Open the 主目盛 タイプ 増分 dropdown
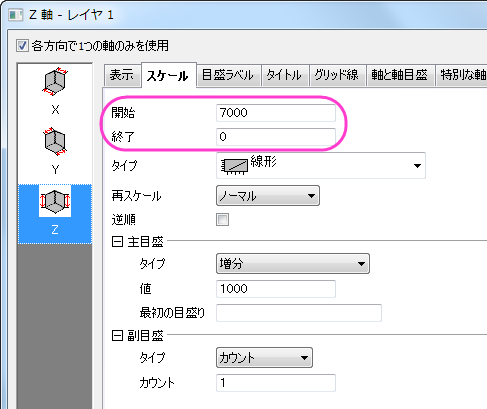Image resolution: width=487 pixels, height=409 pixels. (x=293, y=264)
